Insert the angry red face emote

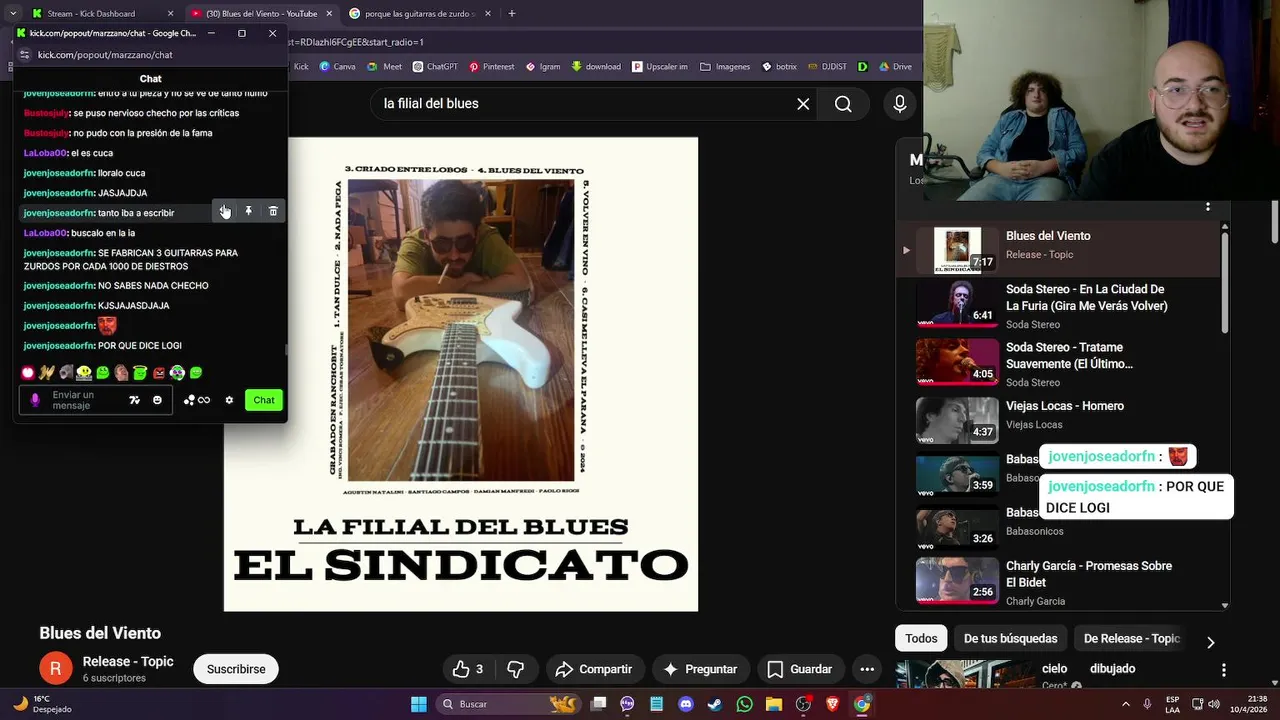(158, 373)
